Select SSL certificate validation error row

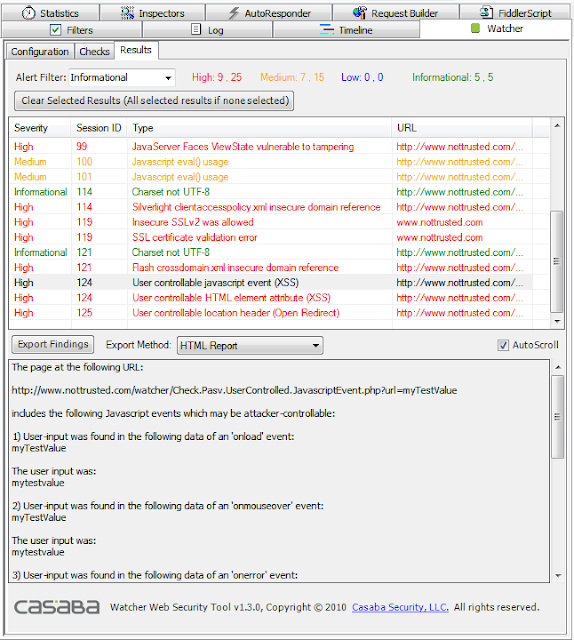pos(271,237)
